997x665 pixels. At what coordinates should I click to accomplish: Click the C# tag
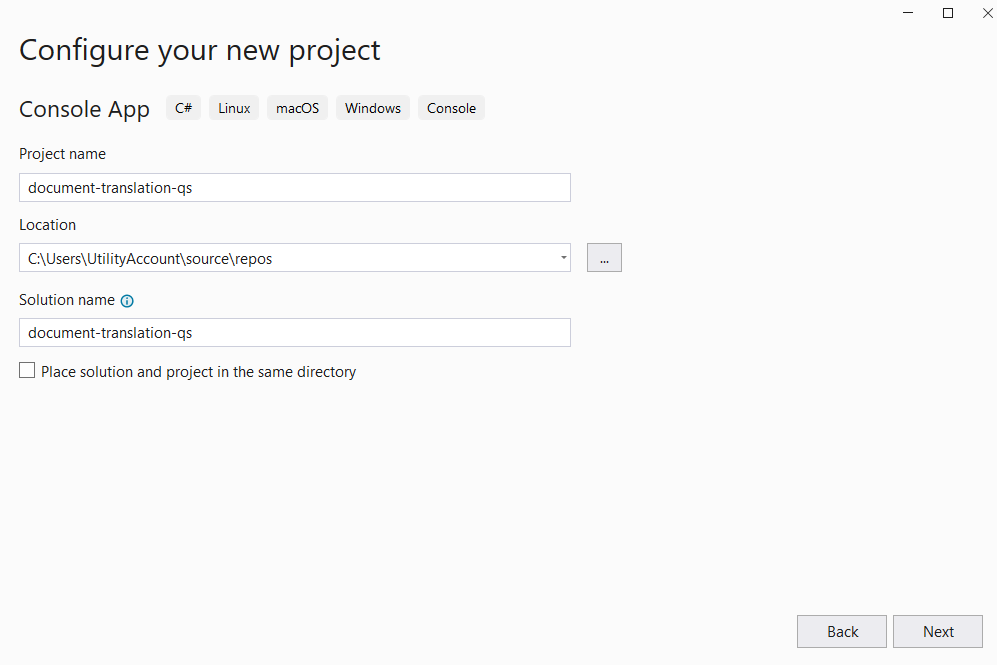pyautogui.click(x=184, y=108)
